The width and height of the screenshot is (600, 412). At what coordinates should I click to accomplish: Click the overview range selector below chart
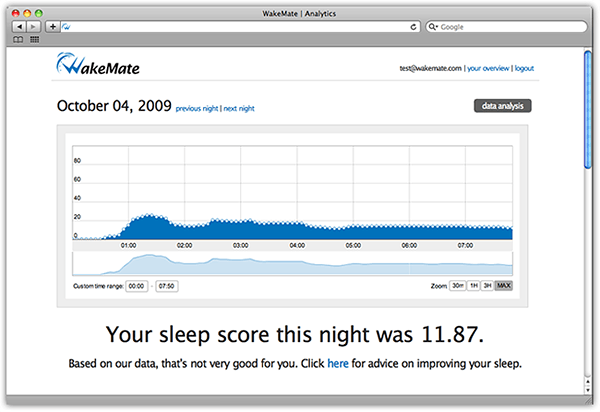tap(292, 264)
